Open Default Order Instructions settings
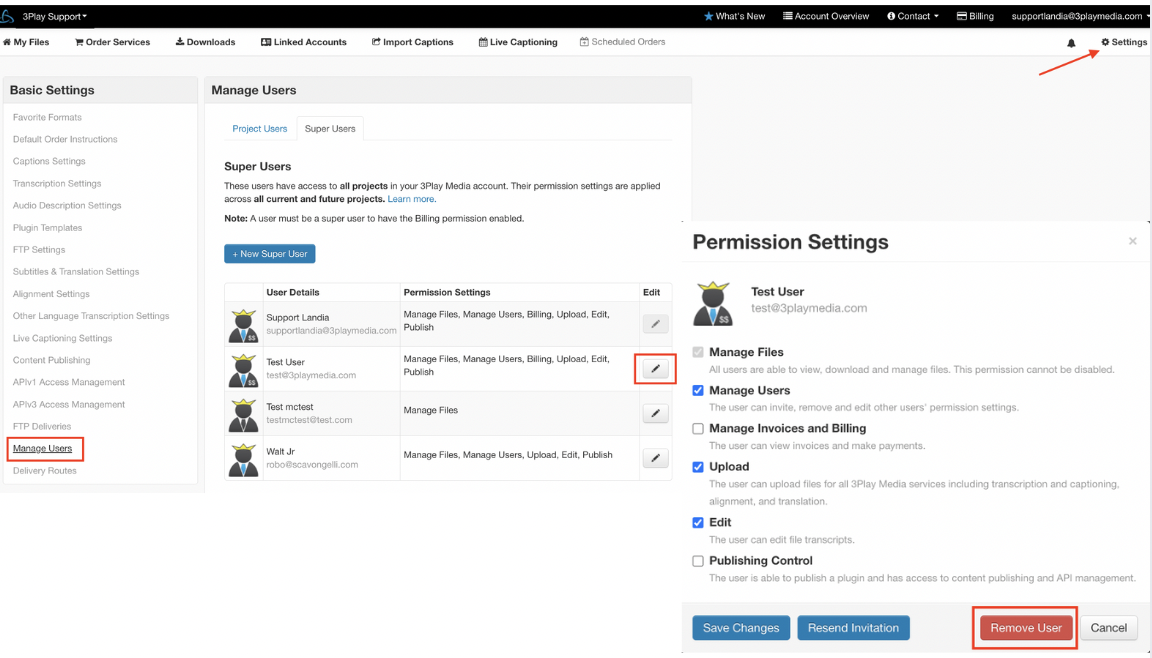Image resolution: width=1152 pixels, height=658 pixels. [x=65, y=140]
